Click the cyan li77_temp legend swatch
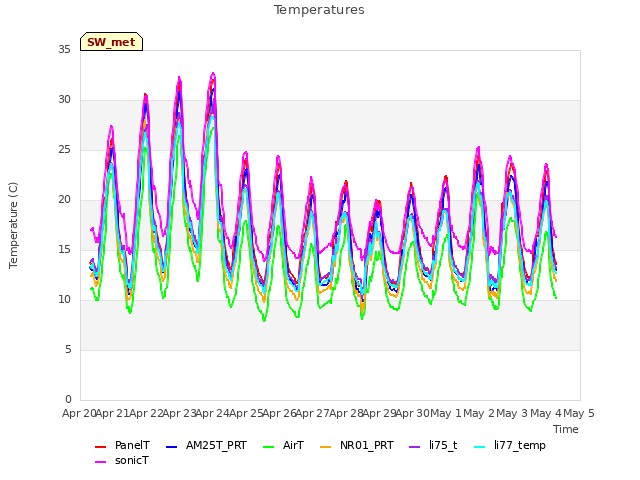Screen dimensions: 640x480 click(480, 447)
